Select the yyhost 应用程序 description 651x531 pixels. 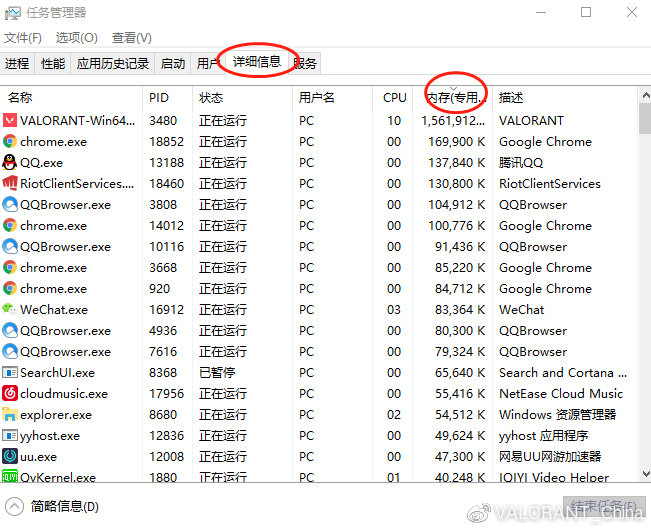pyautogui.click(x=543, y=436)
